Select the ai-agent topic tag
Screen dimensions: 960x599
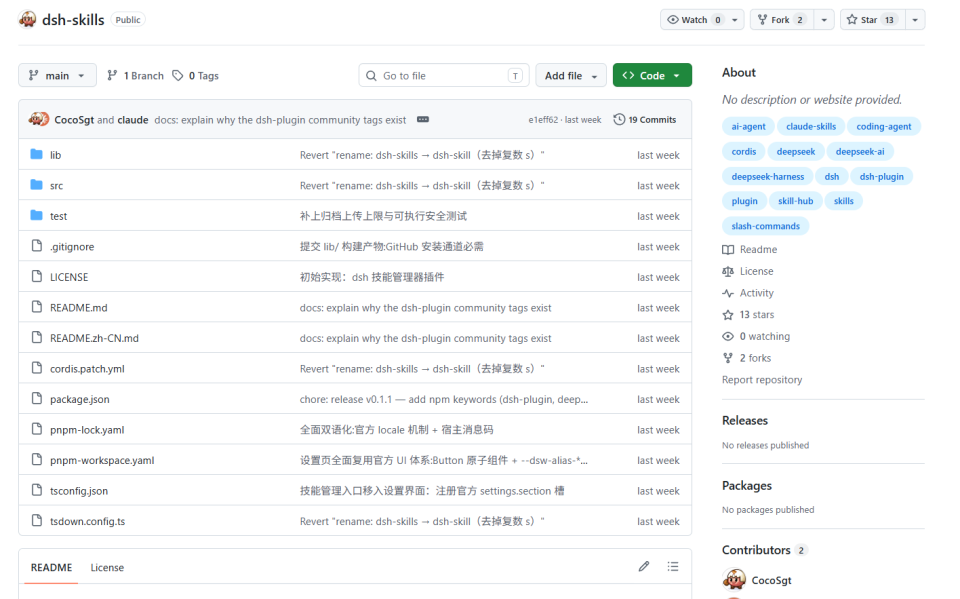click(x=748, y=126)
